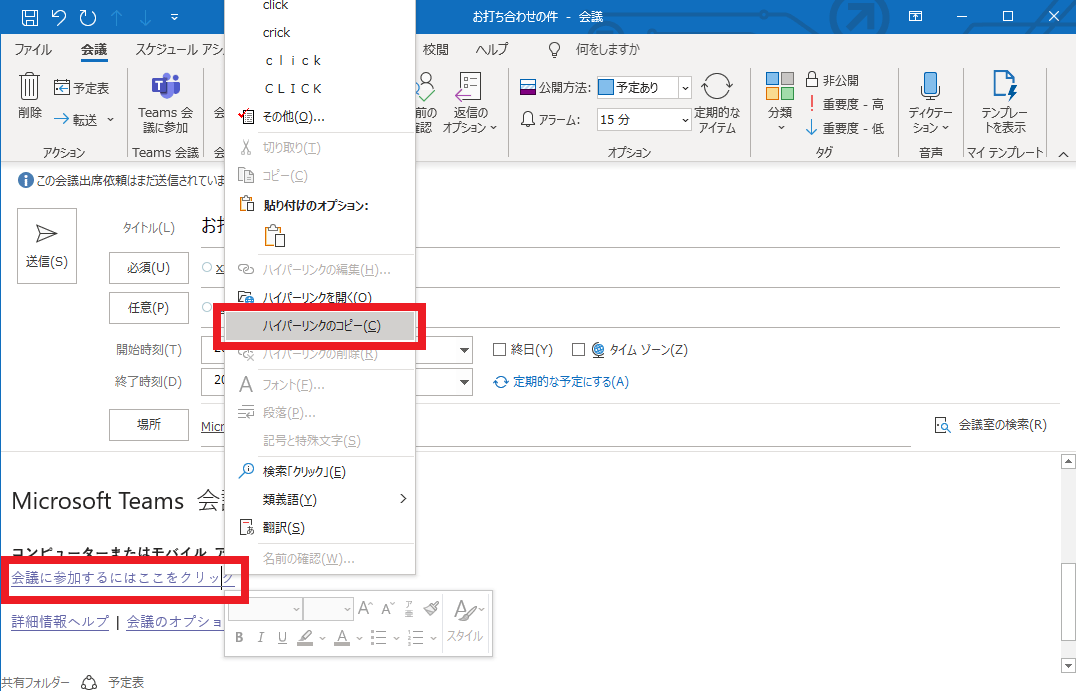
Task: Open 会議室の検索 room finder
Action: click(991, 425)
